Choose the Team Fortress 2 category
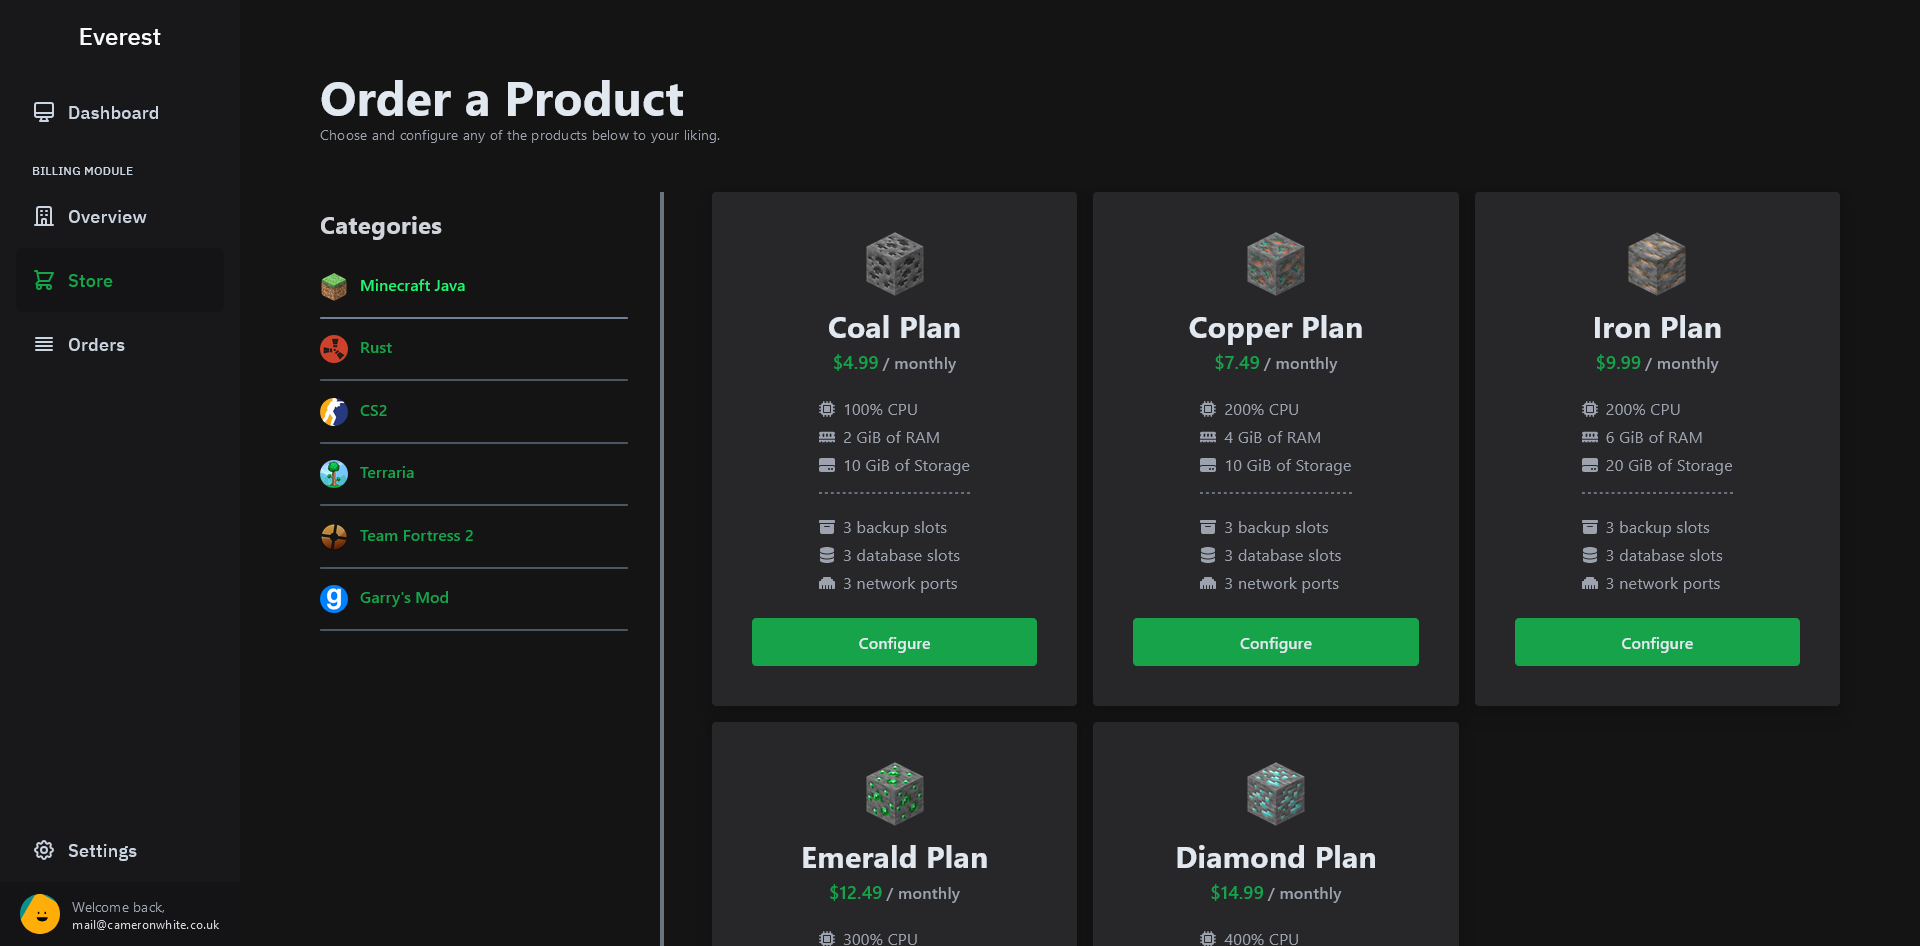Screen dimensions: 1920x946 474,536
